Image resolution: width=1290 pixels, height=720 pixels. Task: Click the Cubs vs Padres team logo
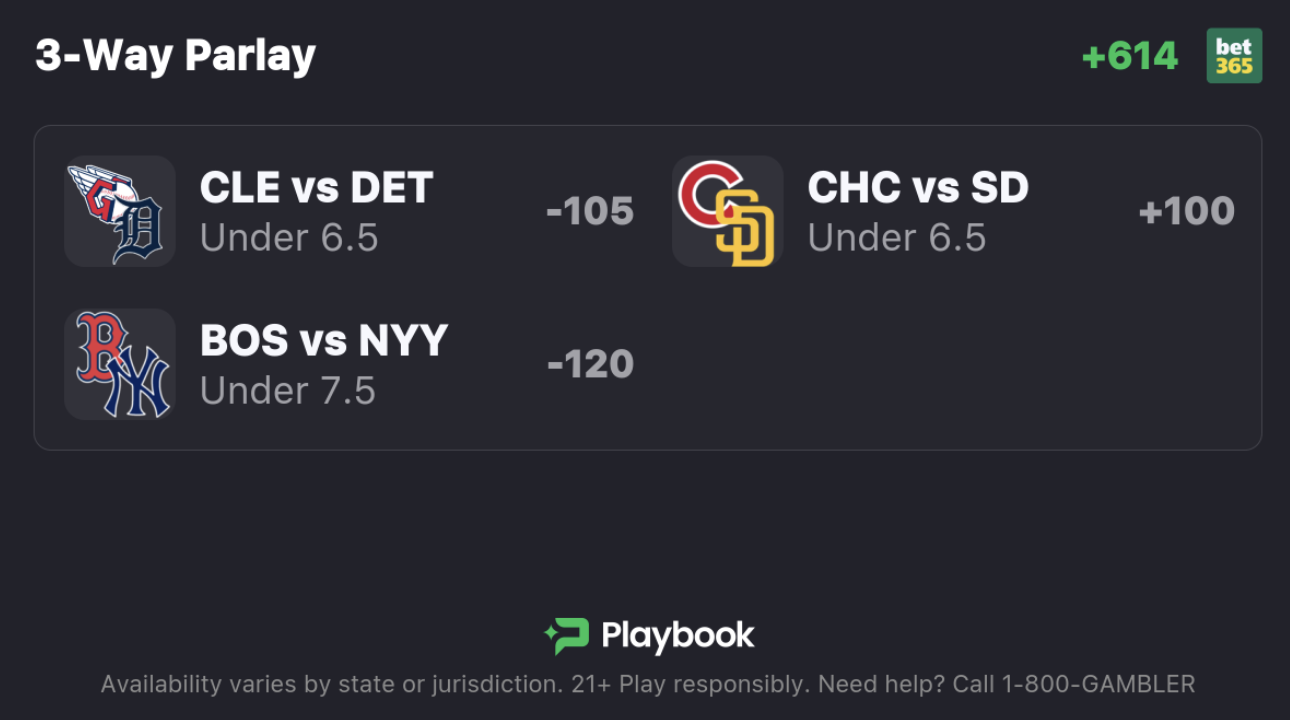pos(727,211)
